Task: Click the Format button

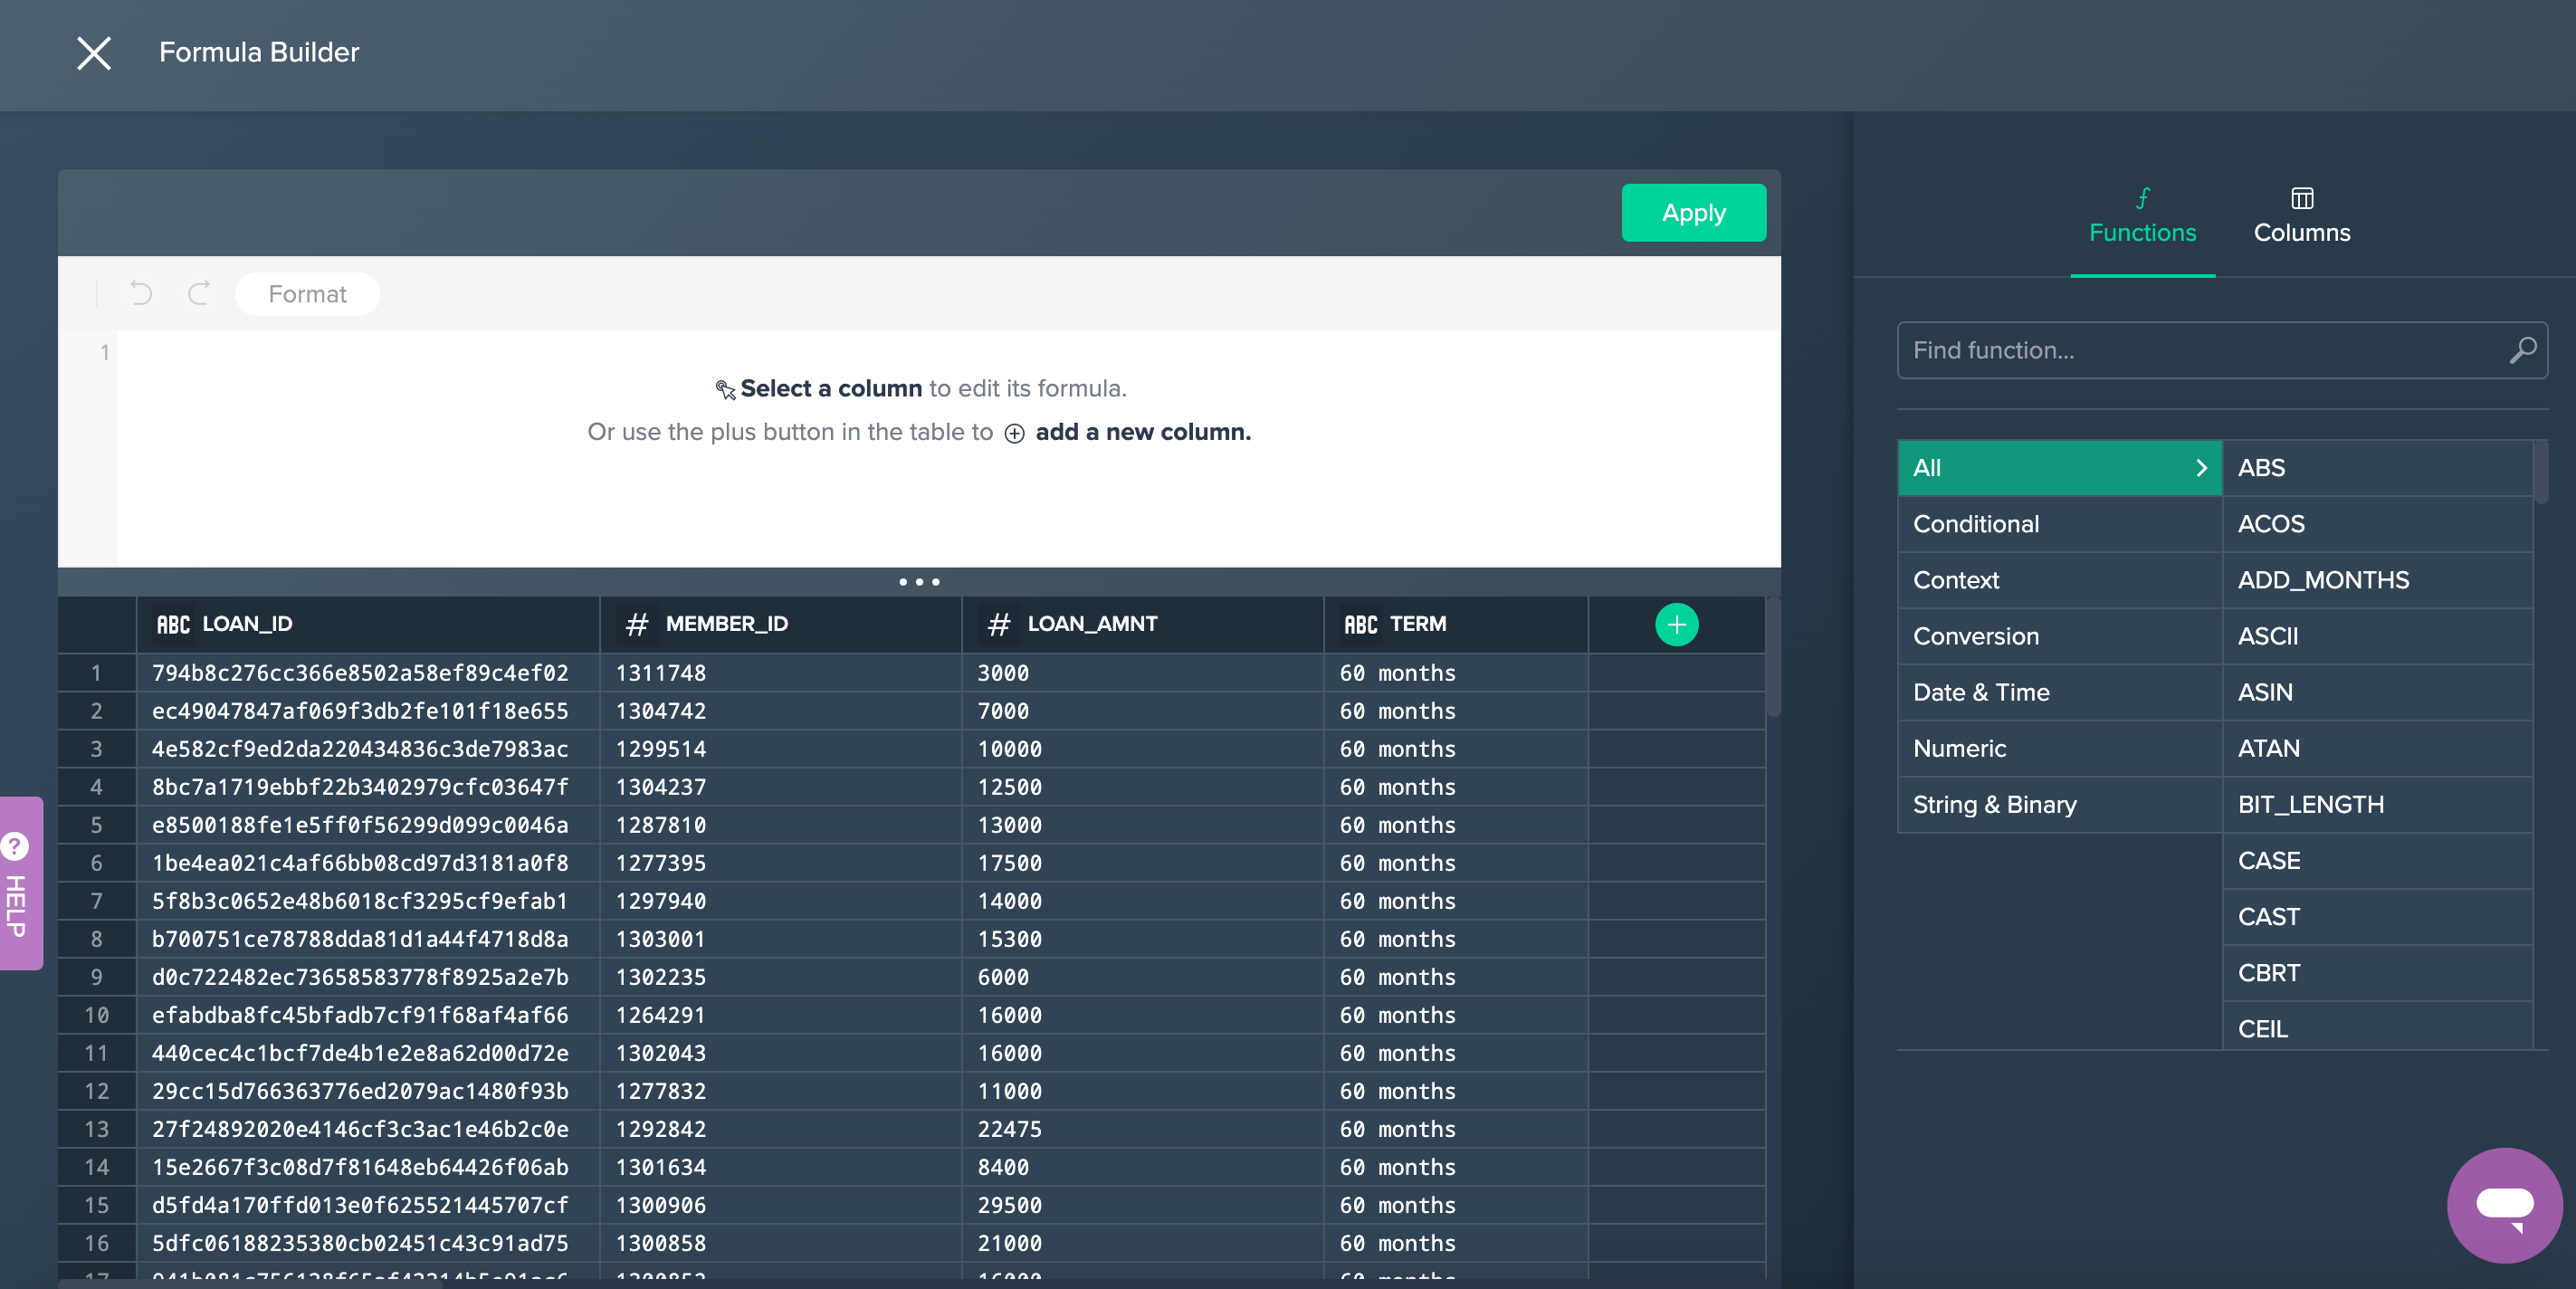Action: point(307,294)
